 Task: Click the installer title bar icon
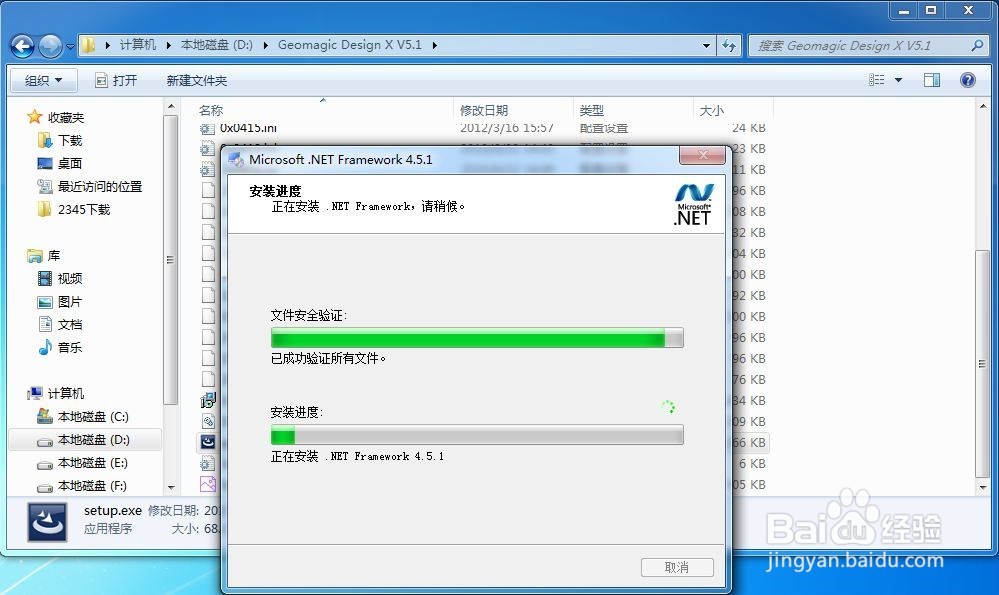(x=236, y=159)
